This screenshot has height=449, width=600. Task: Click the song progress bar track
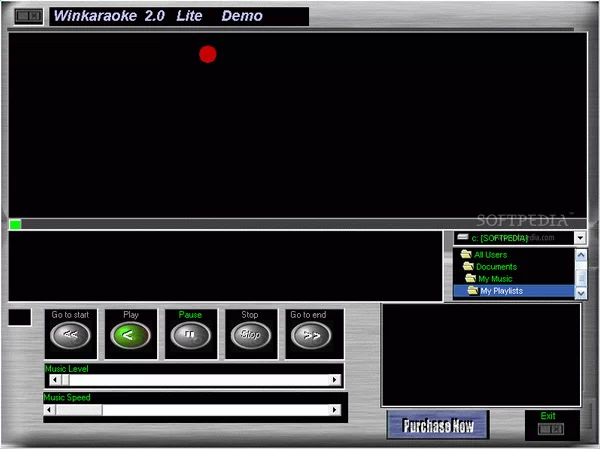tap(298, 224)
